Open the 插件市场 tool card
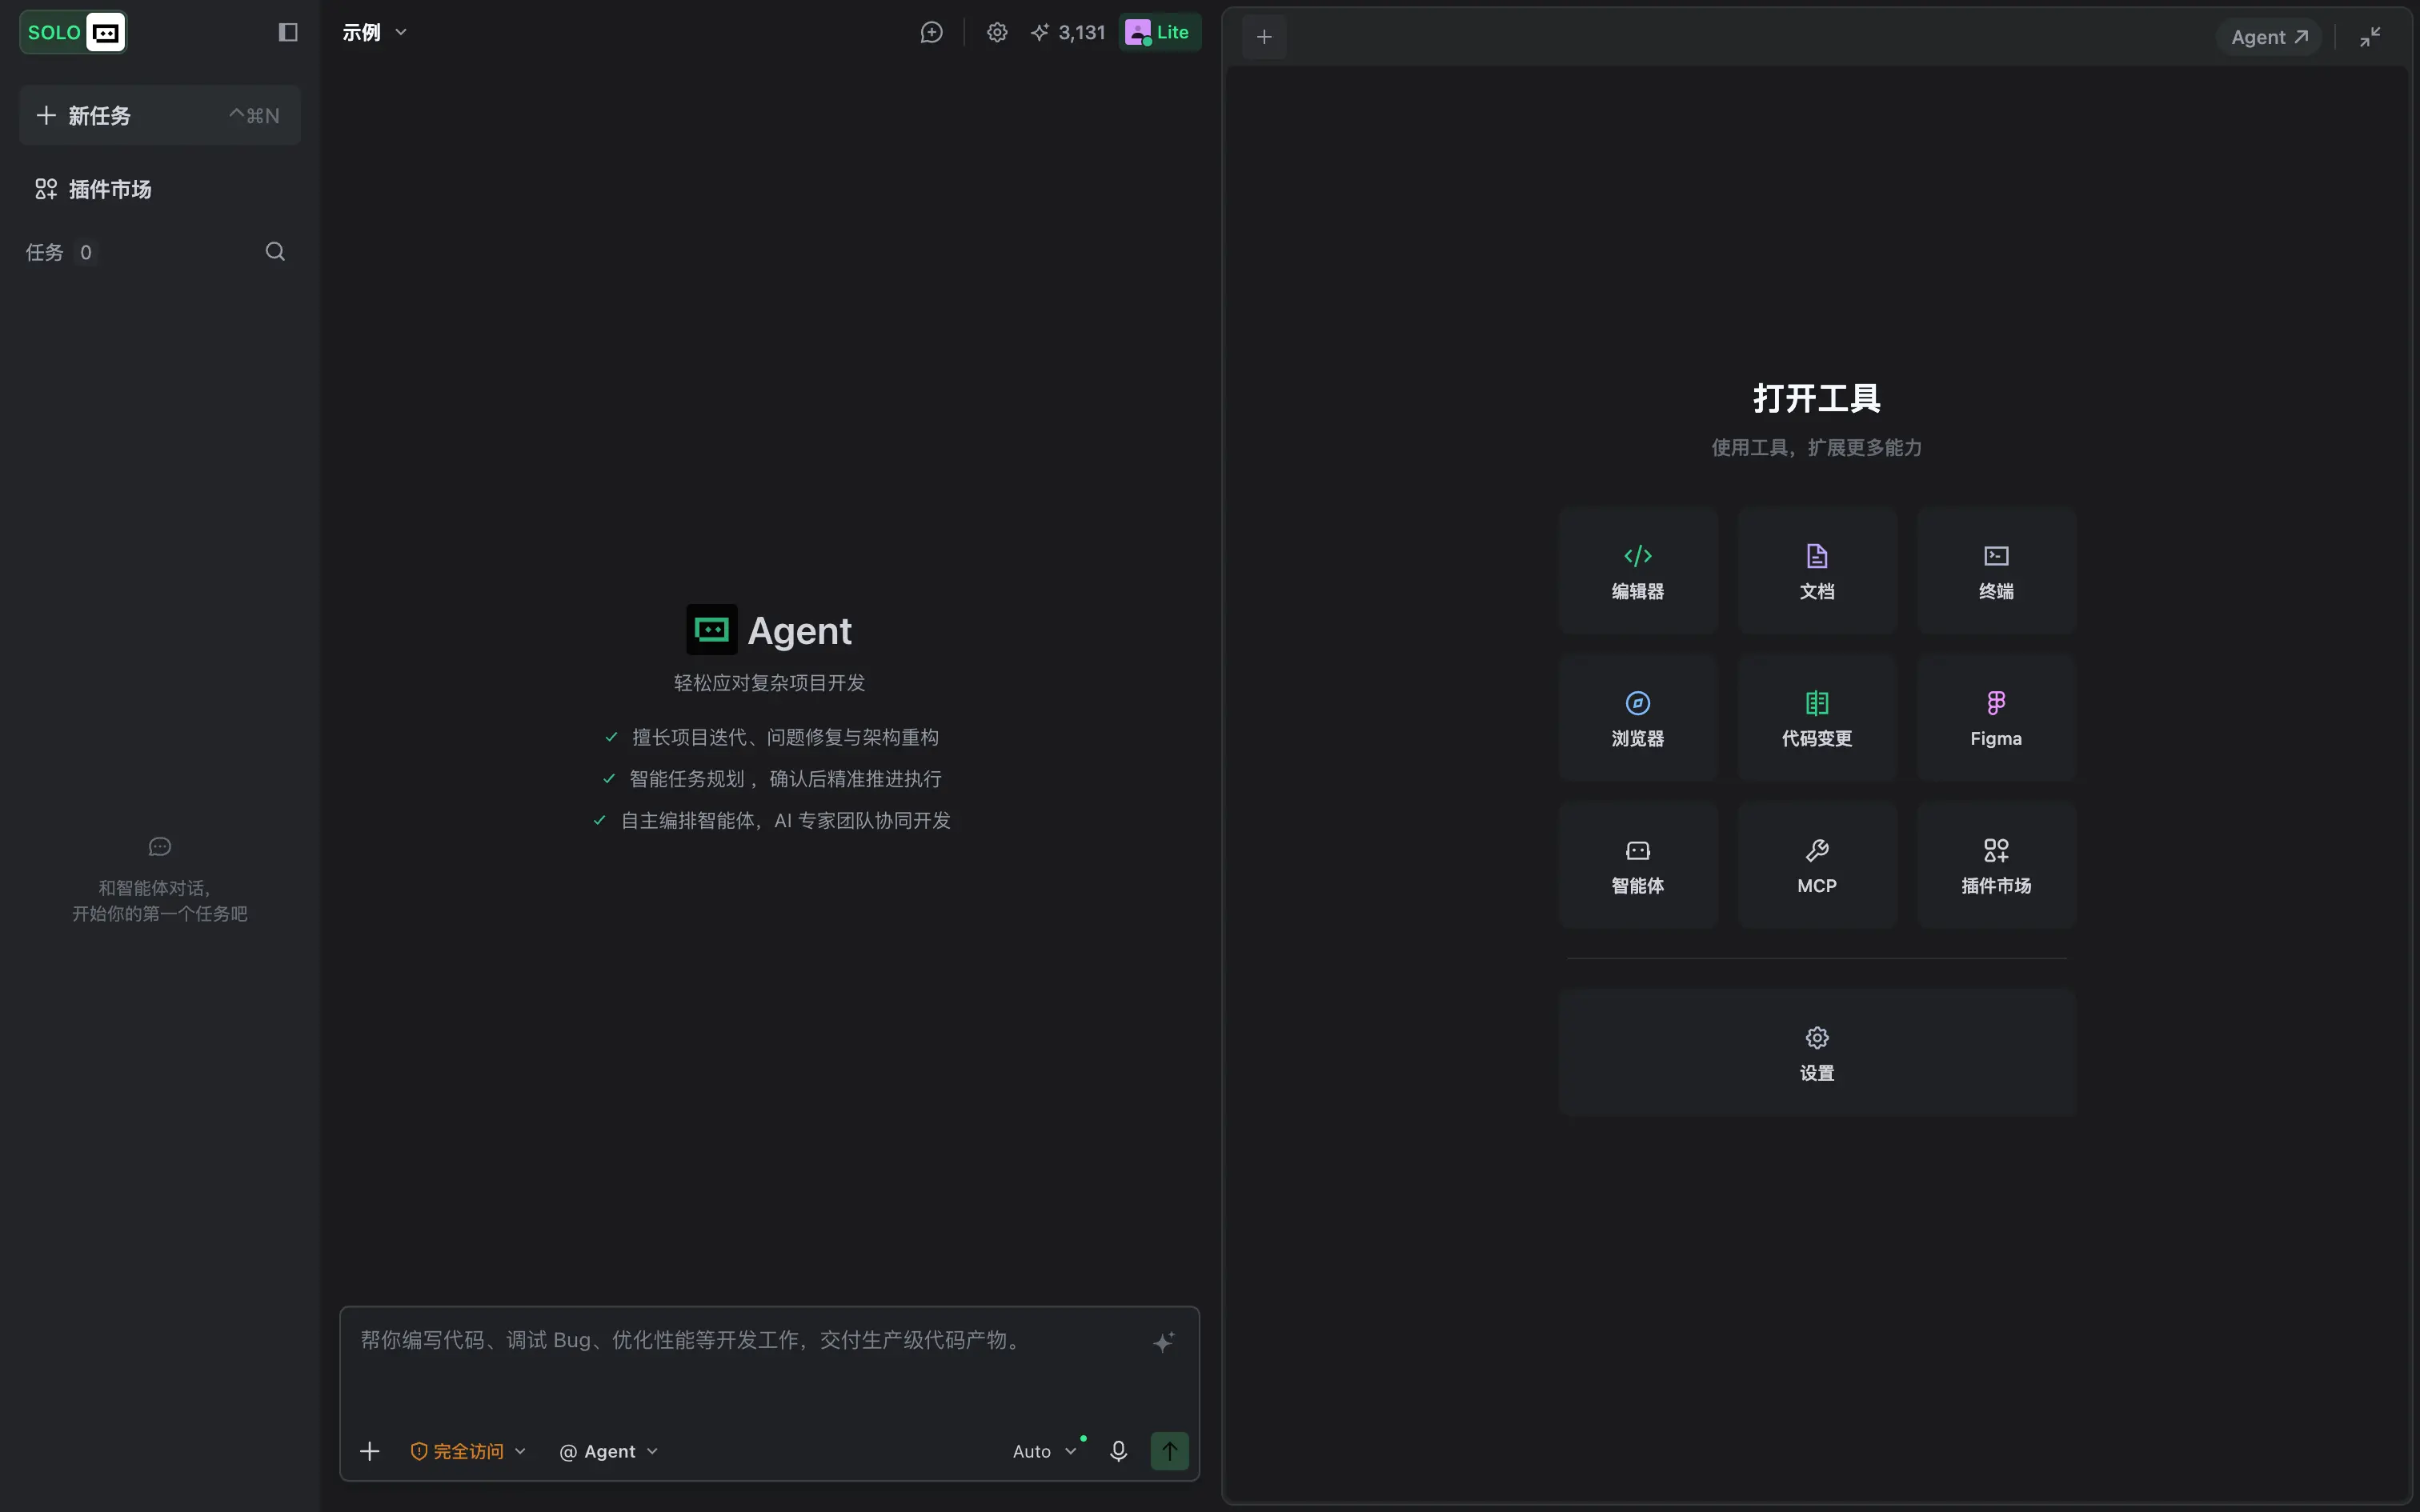This screenshot has height=1512, width=2420. (1996, 865)
